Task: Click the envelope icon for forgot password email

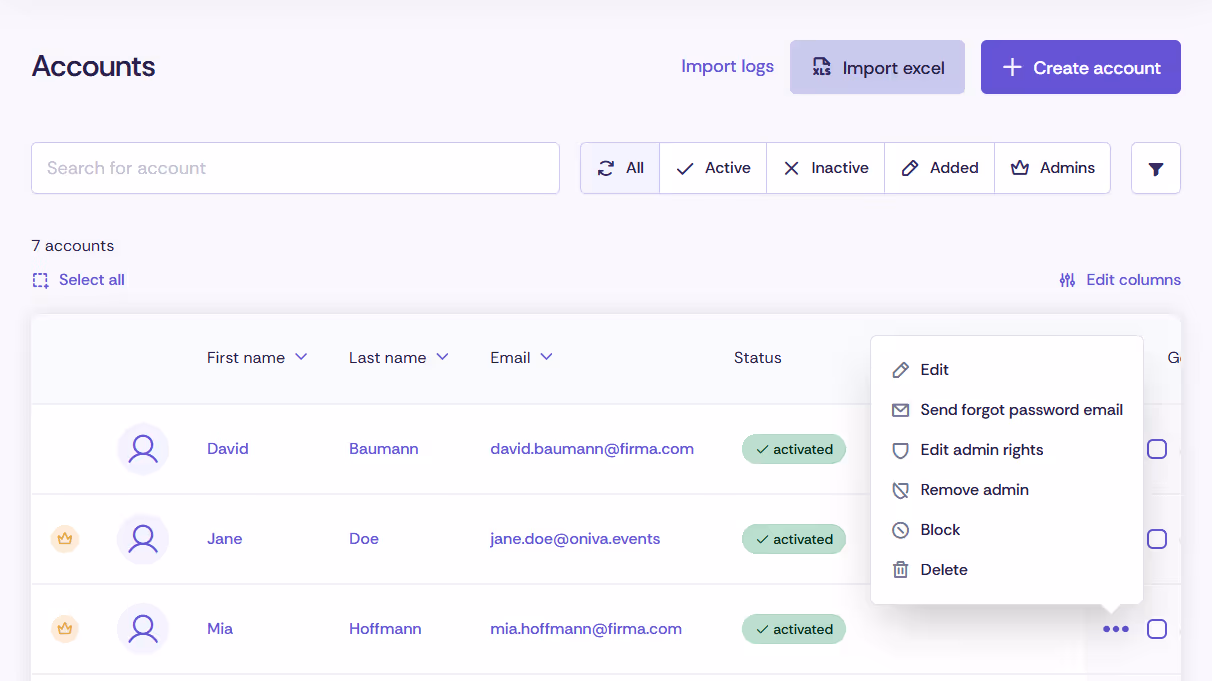Action: click(x=901, y=409)
